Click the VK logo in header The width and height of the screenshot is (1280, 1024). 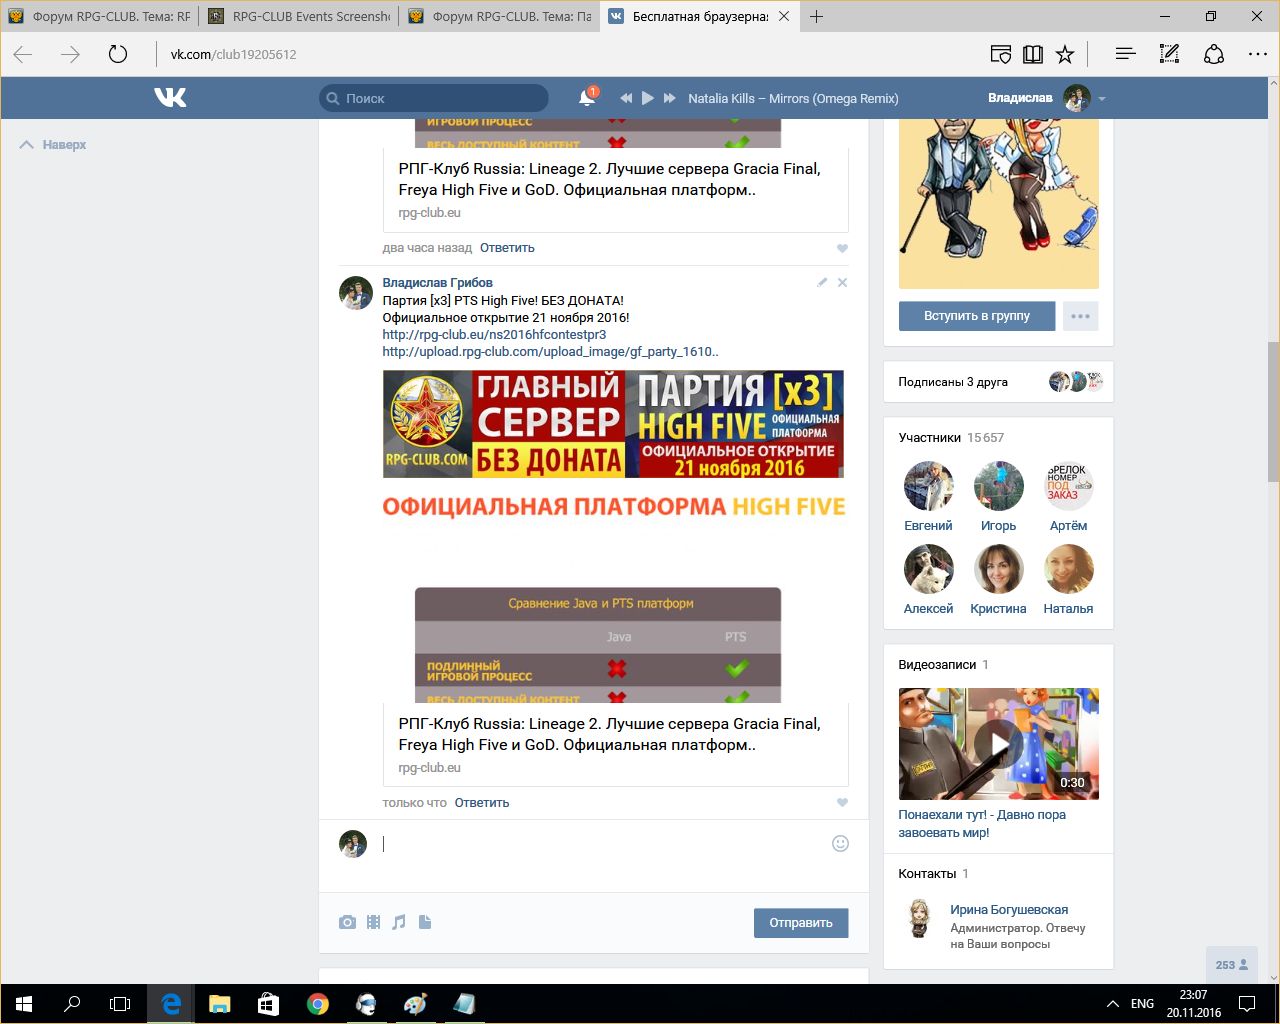coord(170,97)
